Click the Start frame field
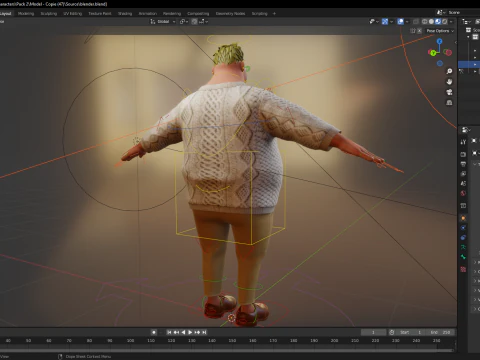 click(411, 332)
